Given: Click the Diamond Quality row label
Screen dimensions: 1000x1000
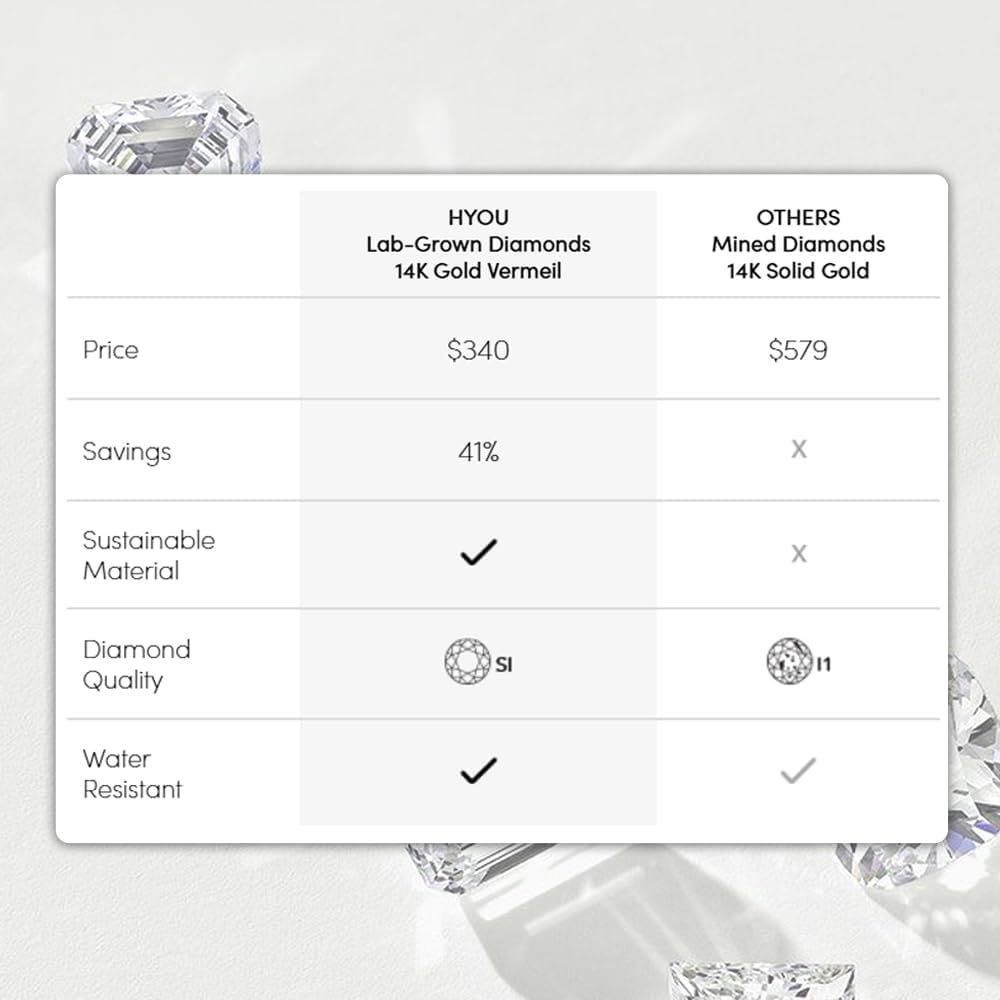Looking at the screenshot, I should point(136,664).
